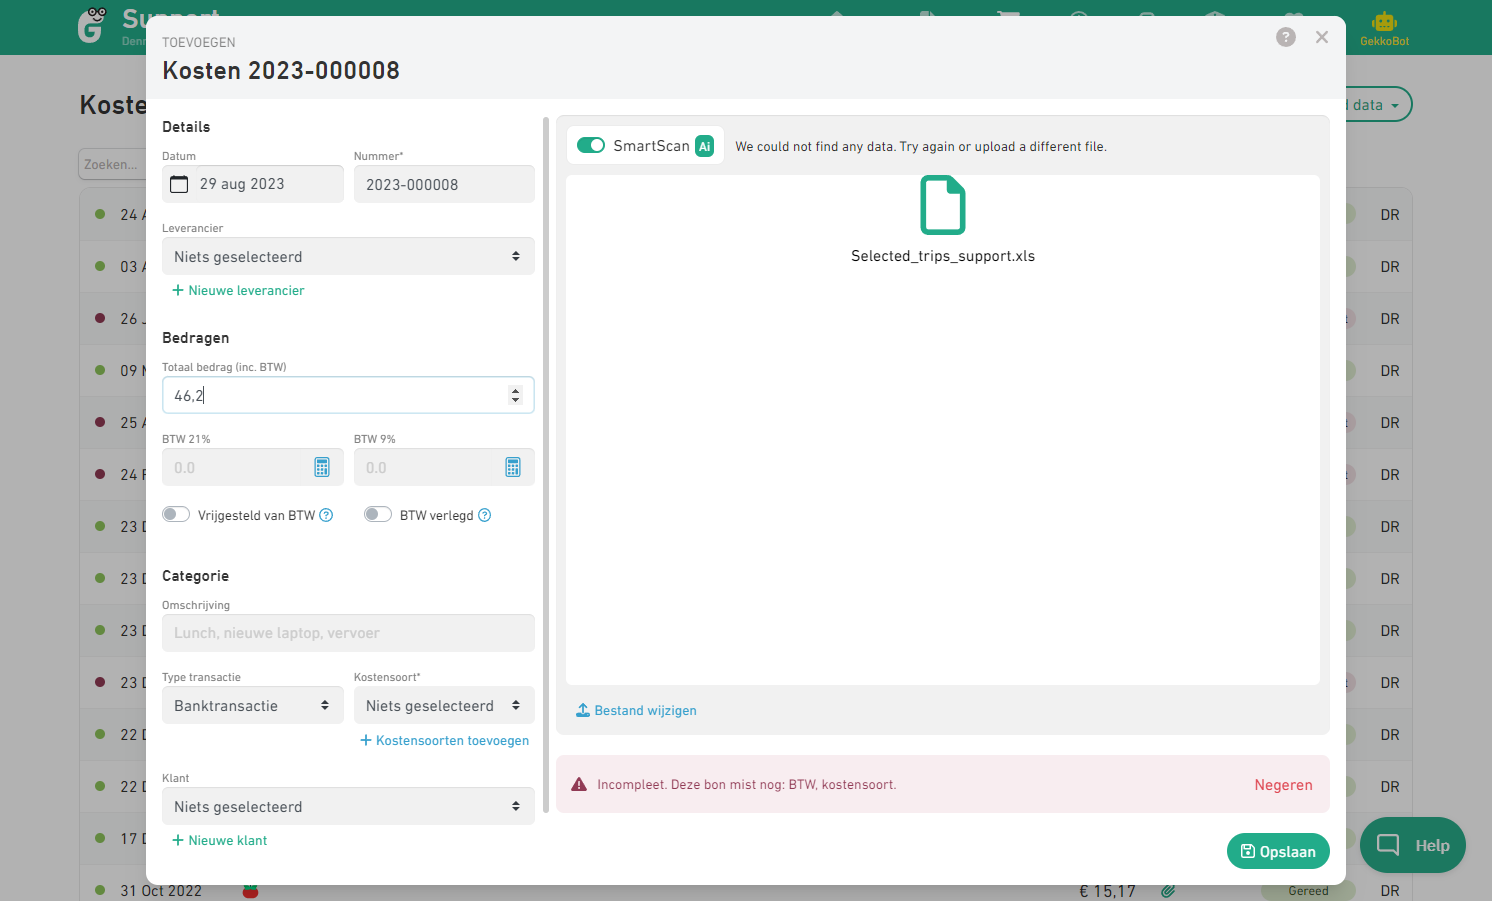1492x901 pixels.
Task: Click the Gekko logo in top bar
Action: [92, 25]
